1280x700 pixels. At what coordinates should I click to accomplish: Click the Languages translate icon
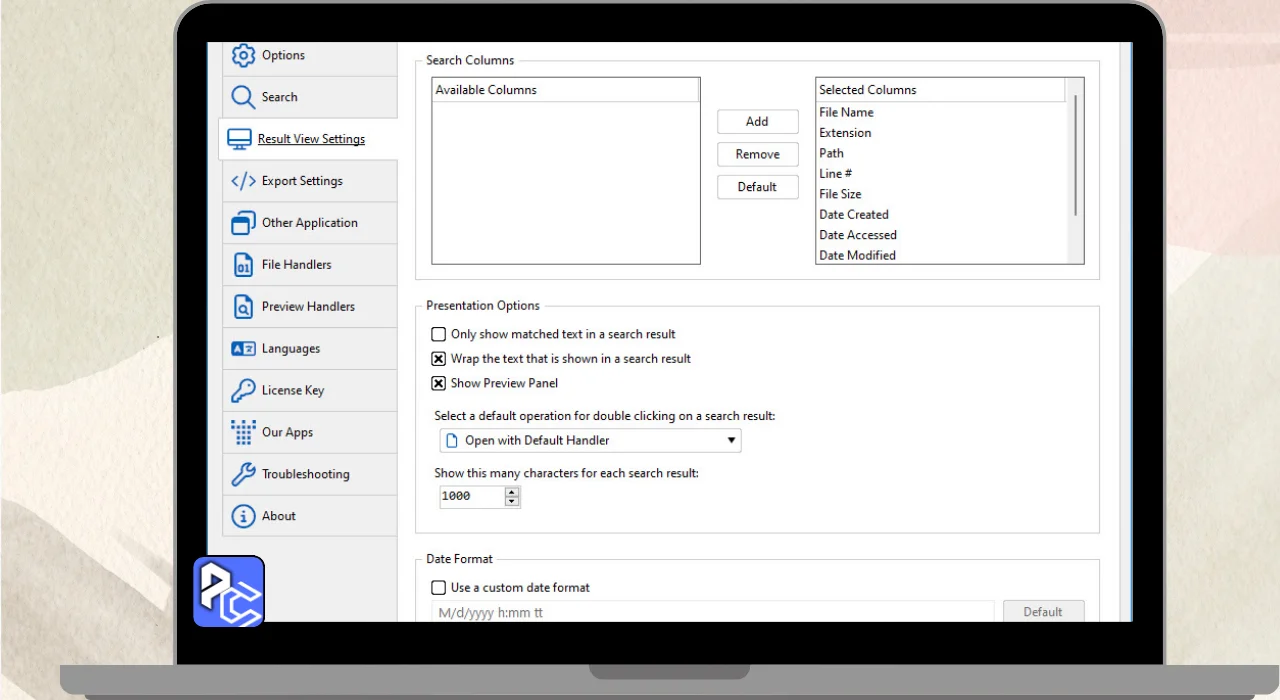243,349
